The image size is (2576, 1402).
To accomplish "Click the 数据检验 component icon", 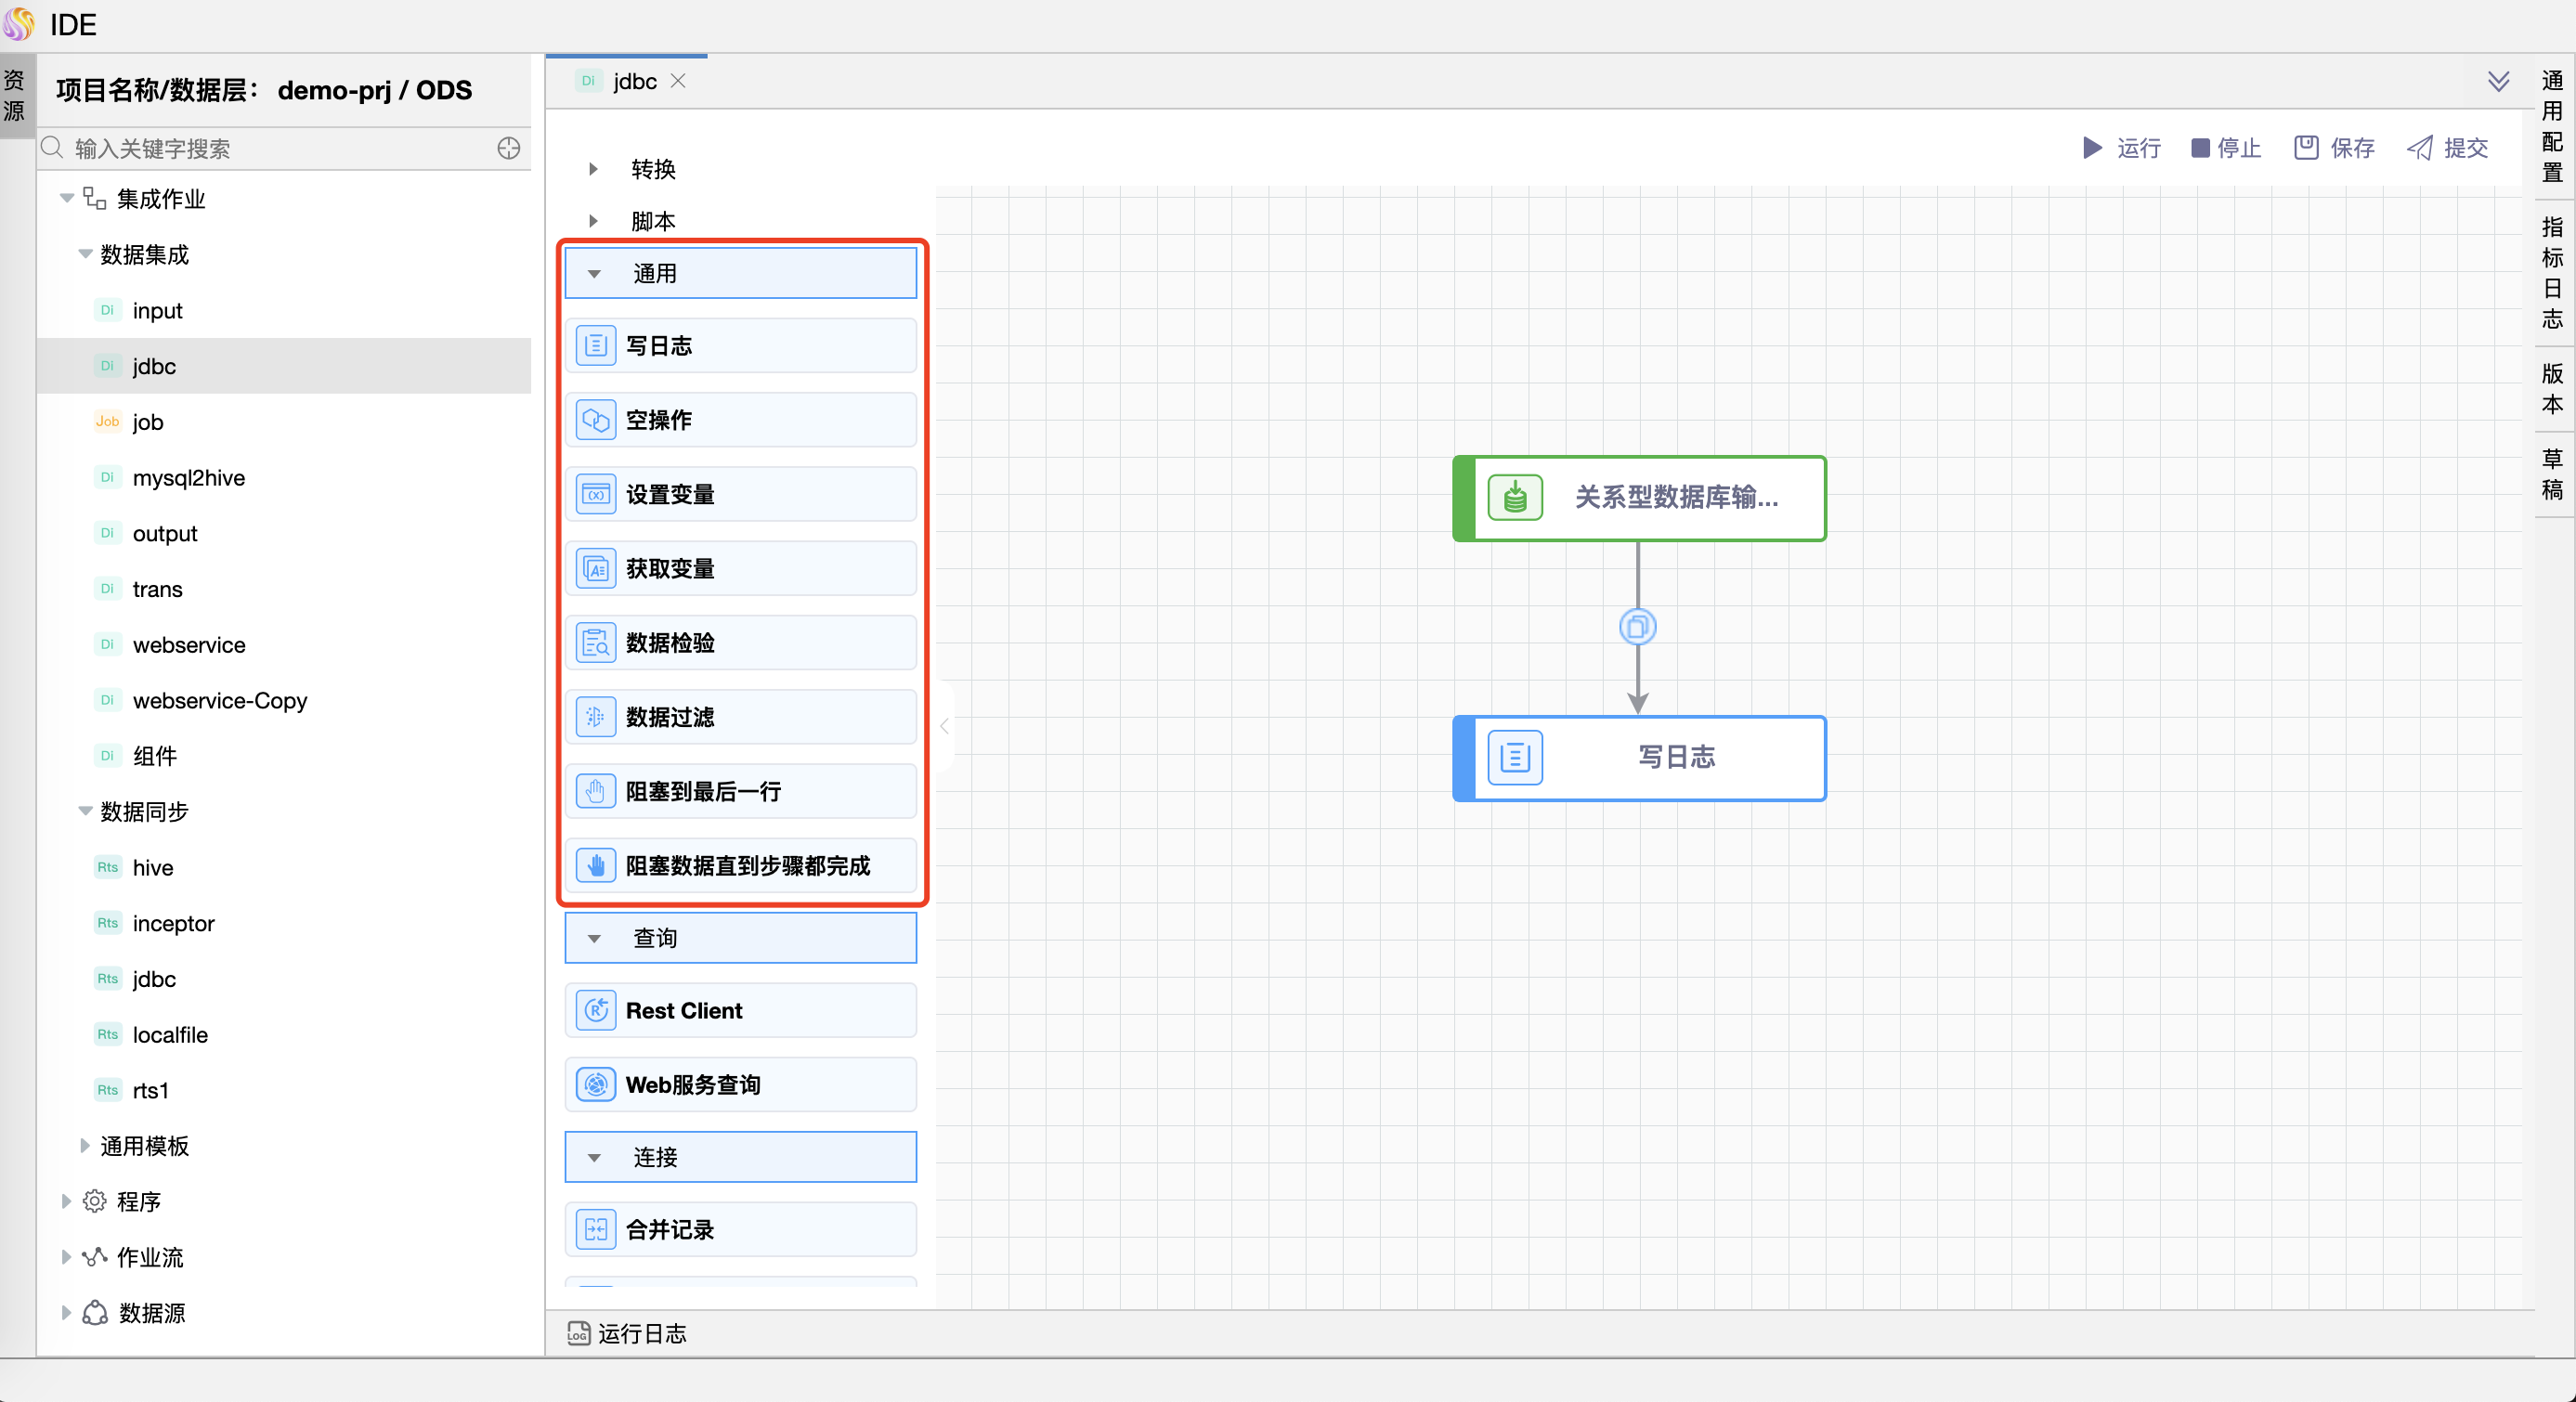I will pos(596,643).
